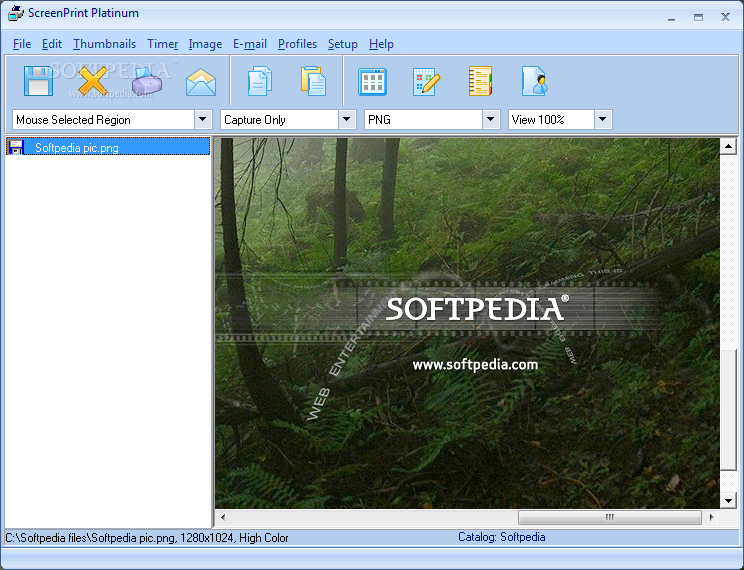The image size is (744, 570).
Task: Open the View 100% zoom dropdown arrow
Action: point(603,120)
